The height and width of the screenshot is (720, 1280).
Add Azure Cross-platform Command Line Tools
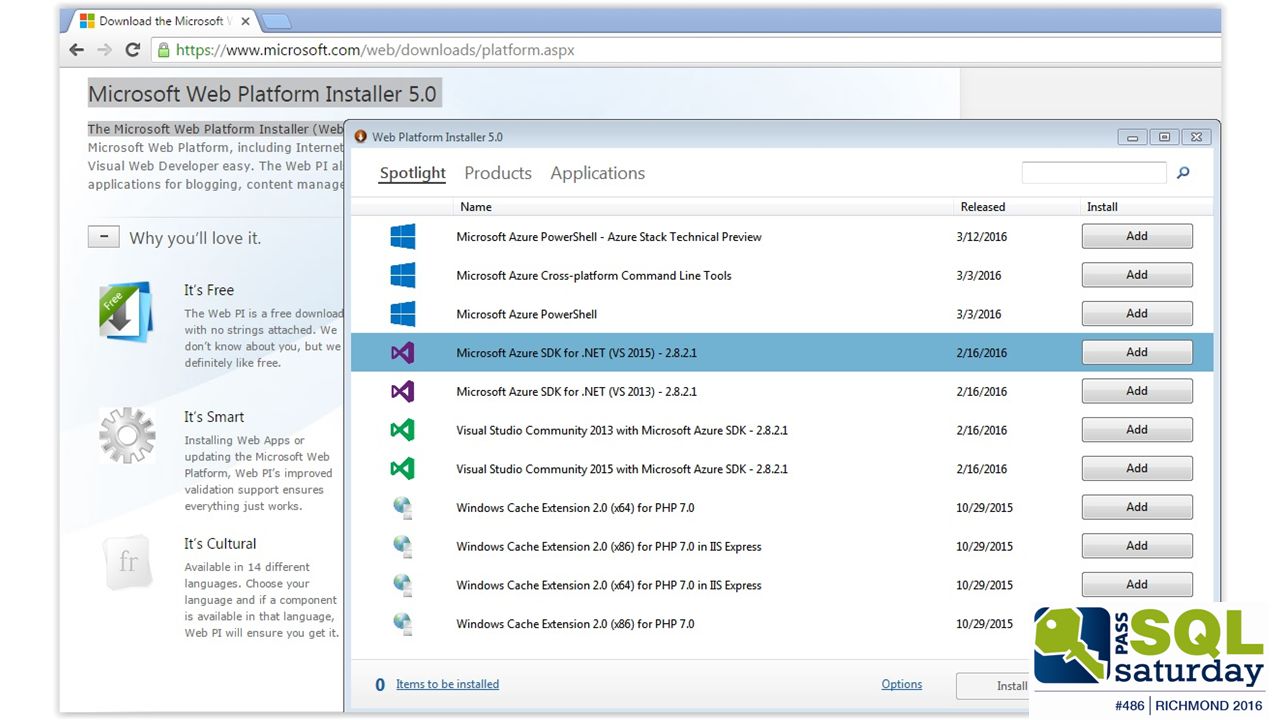pyautogui.click(x=1137, y=275)
